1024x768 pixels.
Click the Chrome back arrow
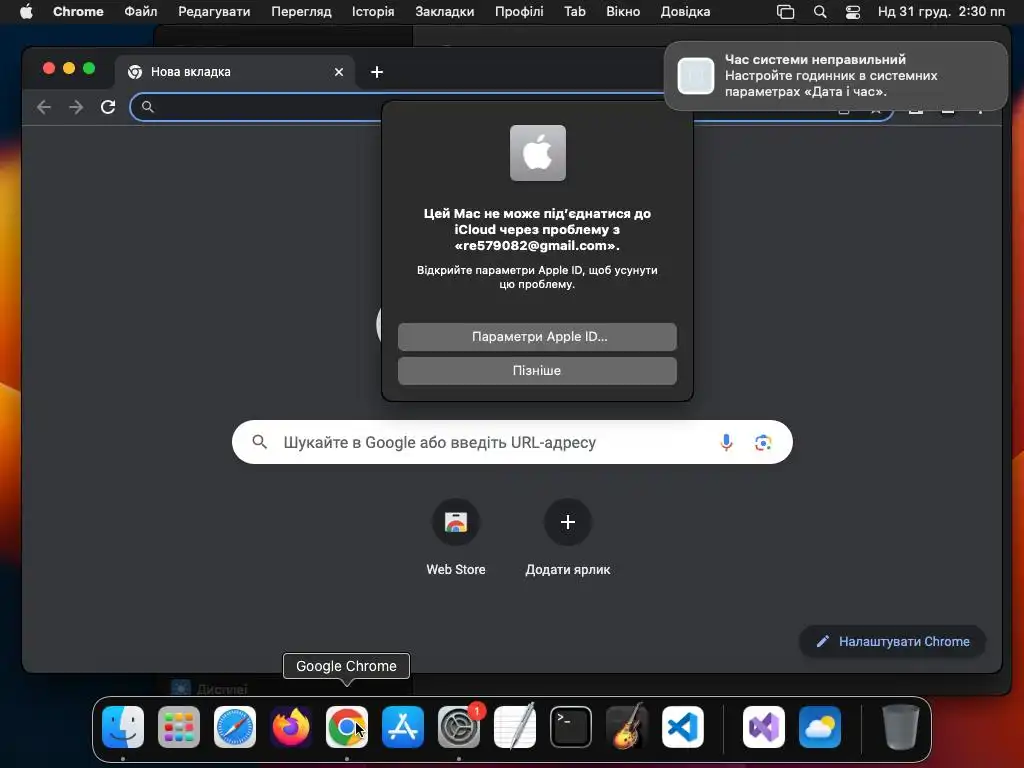[44, 107]
